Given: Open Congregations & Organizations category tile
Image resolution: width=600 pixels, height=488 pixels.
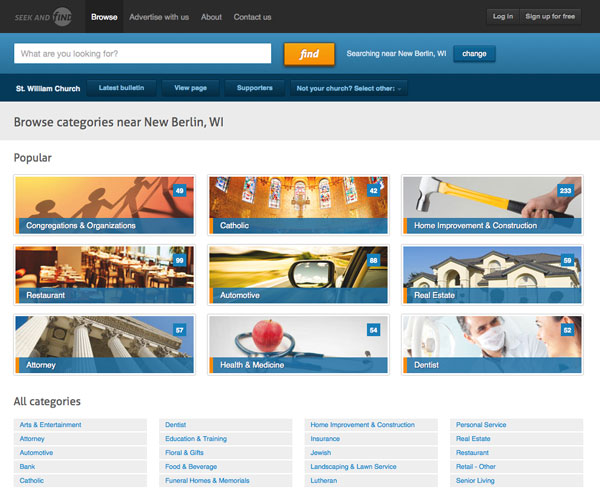Looking at the screenshot, I should [x=104, y=205].
